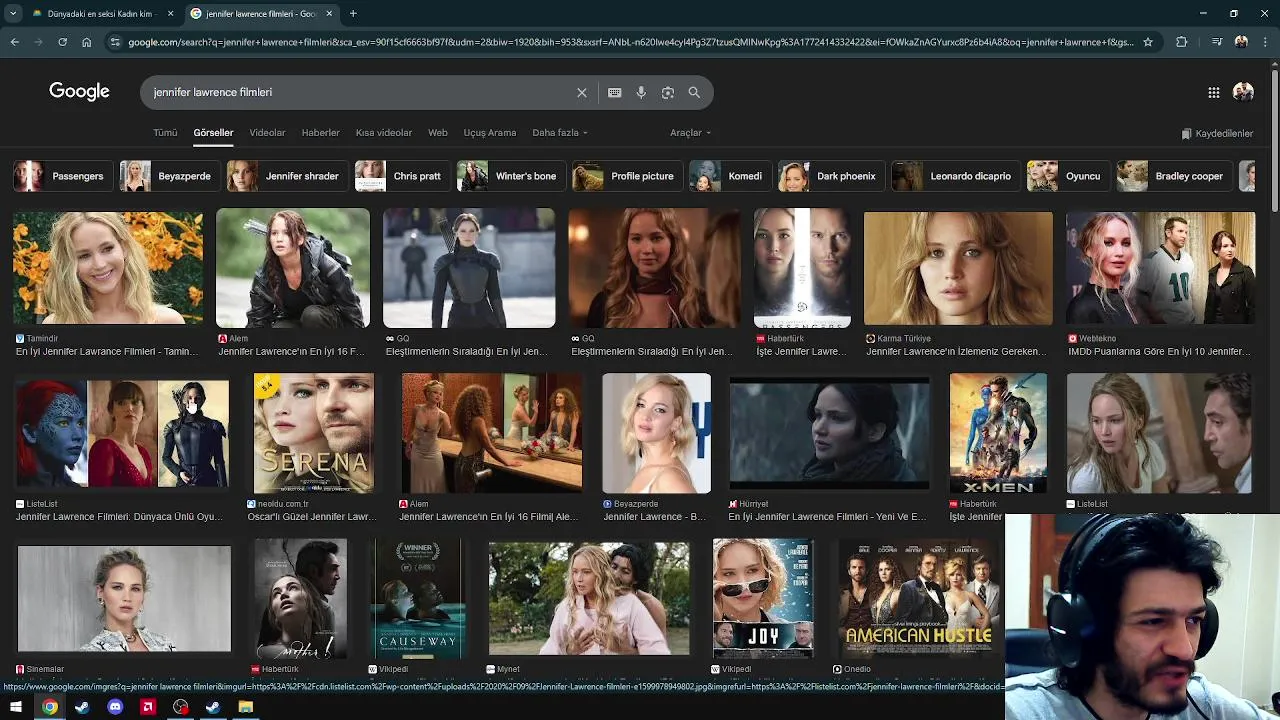Open tab search dropdown arrow

13,14
